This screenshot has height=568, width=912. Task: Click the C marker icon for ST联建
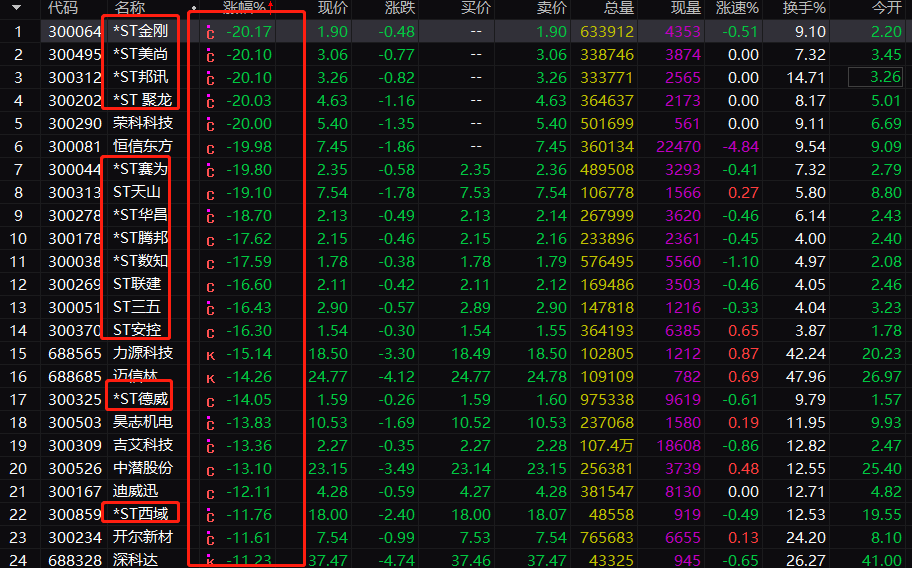click(x=210, y=286)
